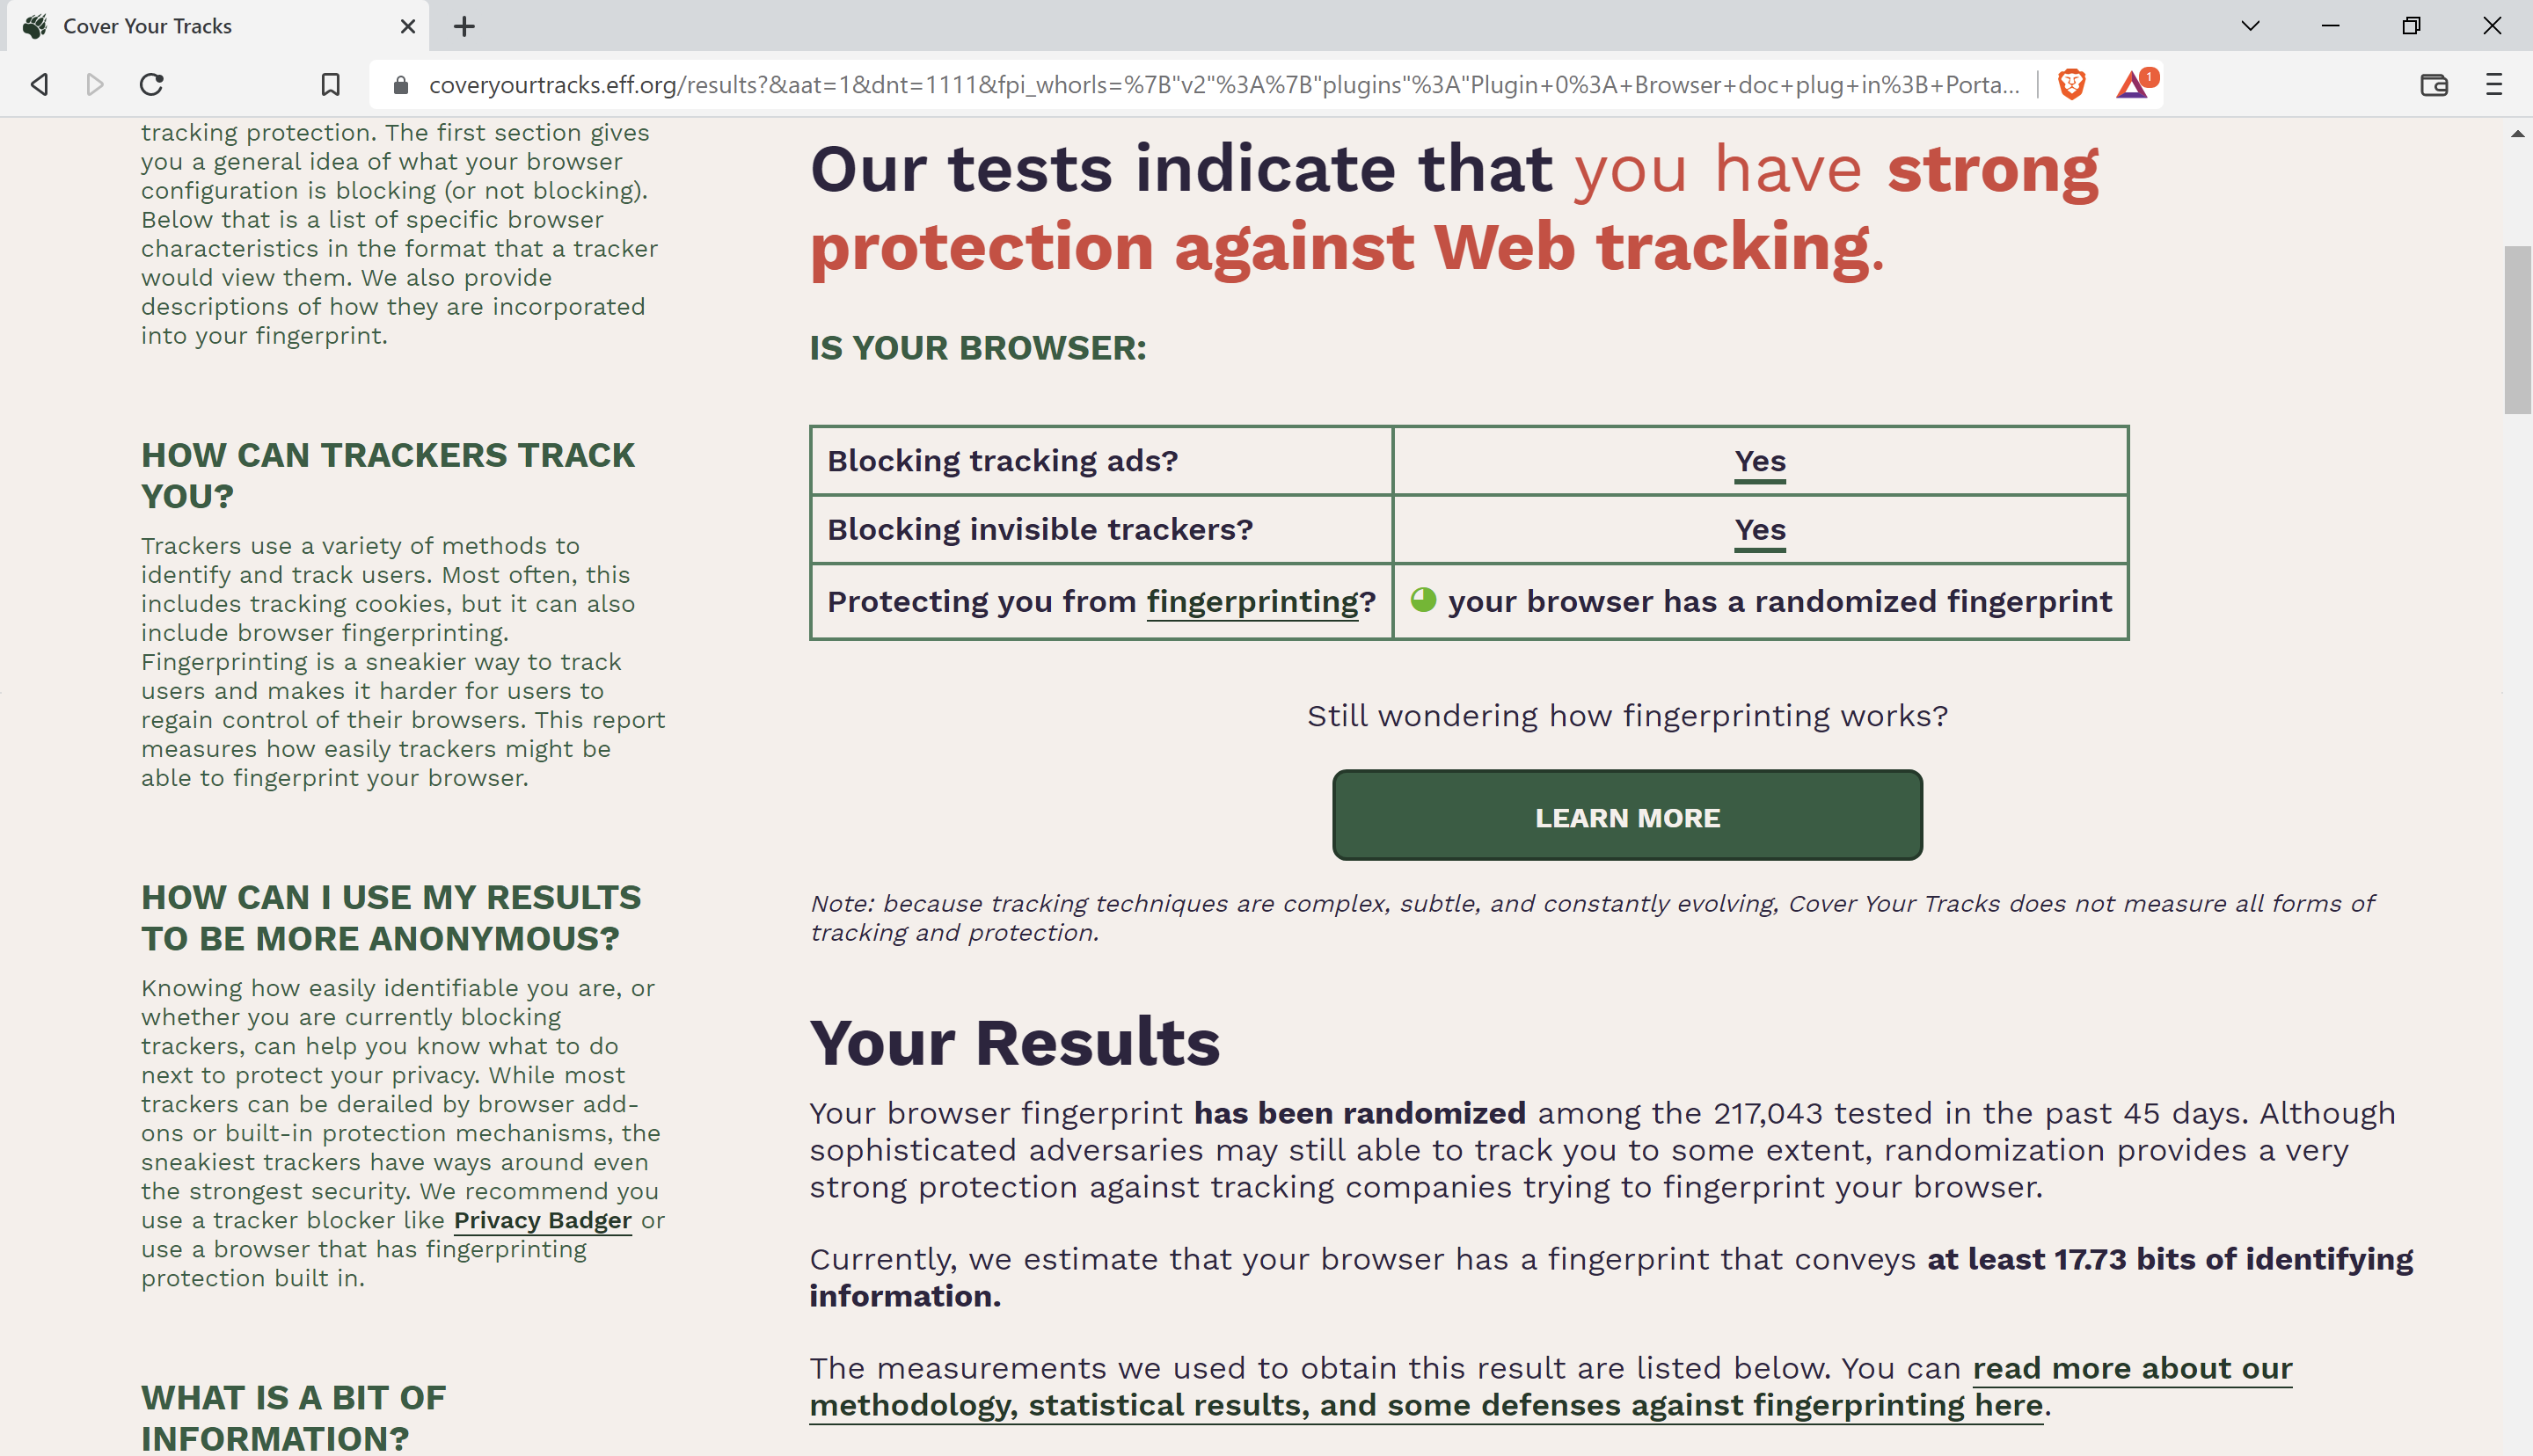Image resolution: width=2533 pixels, height=1456 pixels.
Task: Click the bookmark icon in address bar
Action: pos(329,84)
